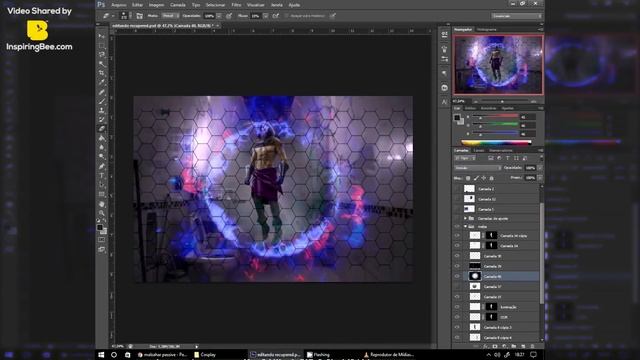Image resolution: width=640 pixels, height=360 pixels.
Task: Toggle visibility of Camada 32 layer
Action: (x=457, y=199)
